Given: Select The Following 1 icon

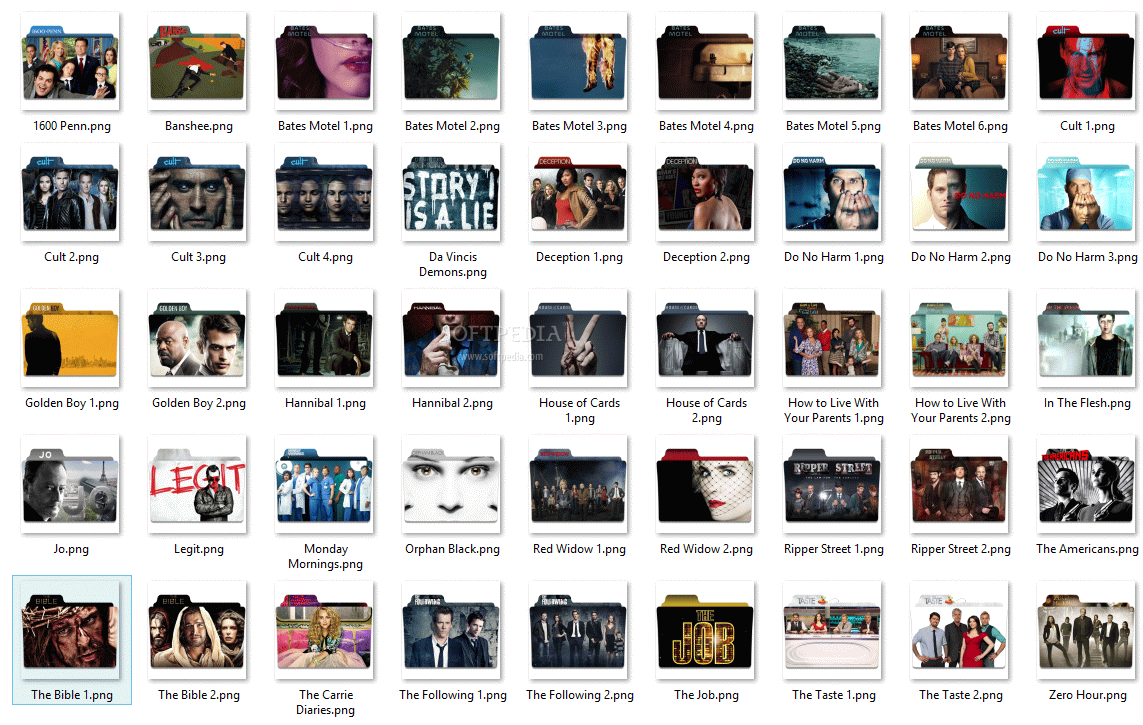Looking at the screenshot, I should pos(452,630).
